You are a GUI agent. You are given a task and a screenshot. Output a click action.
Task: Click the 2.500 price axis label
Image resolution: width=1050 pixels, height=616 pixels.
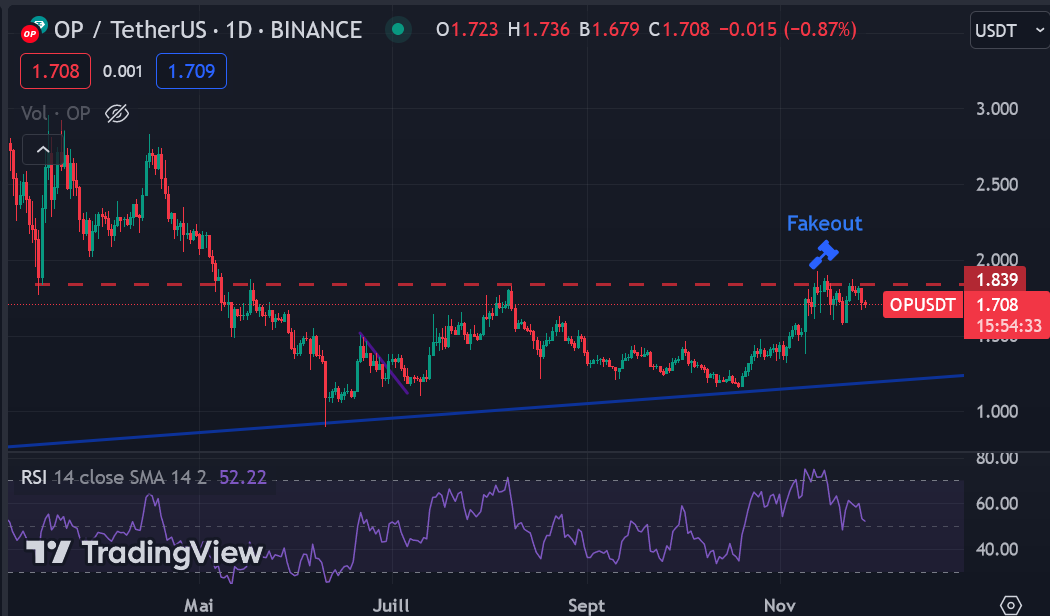pyautogui.click(x=996, y=184)
